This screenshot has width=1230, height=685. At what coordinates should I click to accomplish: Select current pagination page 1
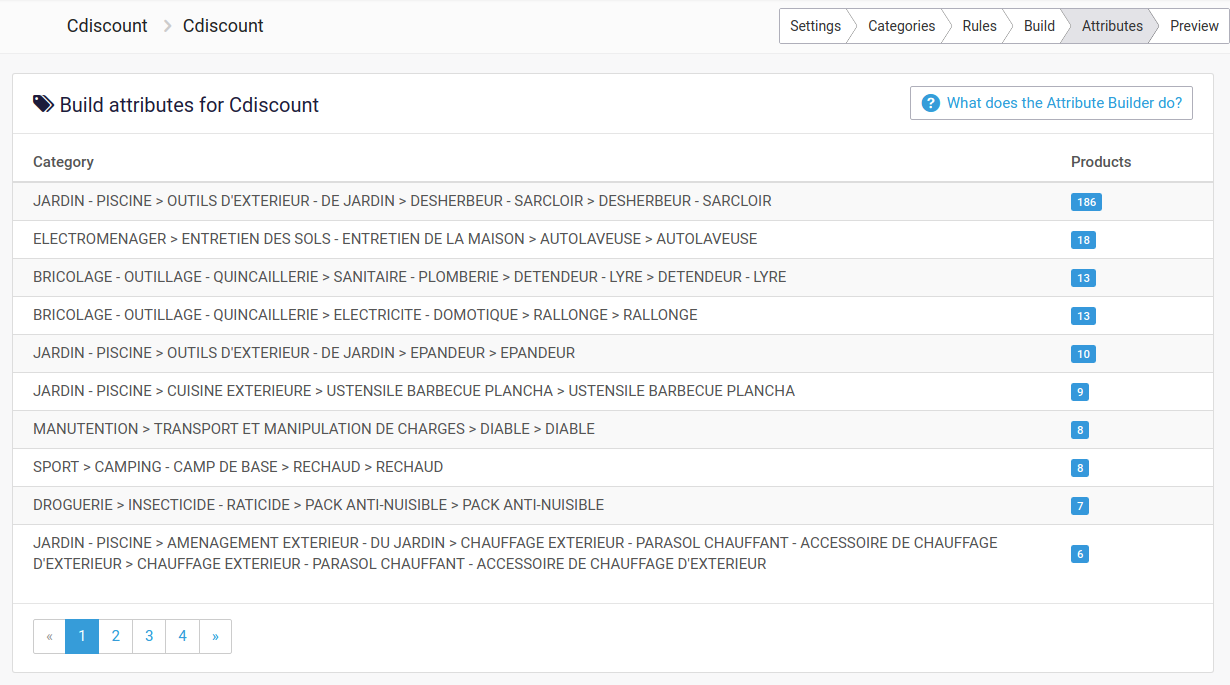(x=82, y=636)
